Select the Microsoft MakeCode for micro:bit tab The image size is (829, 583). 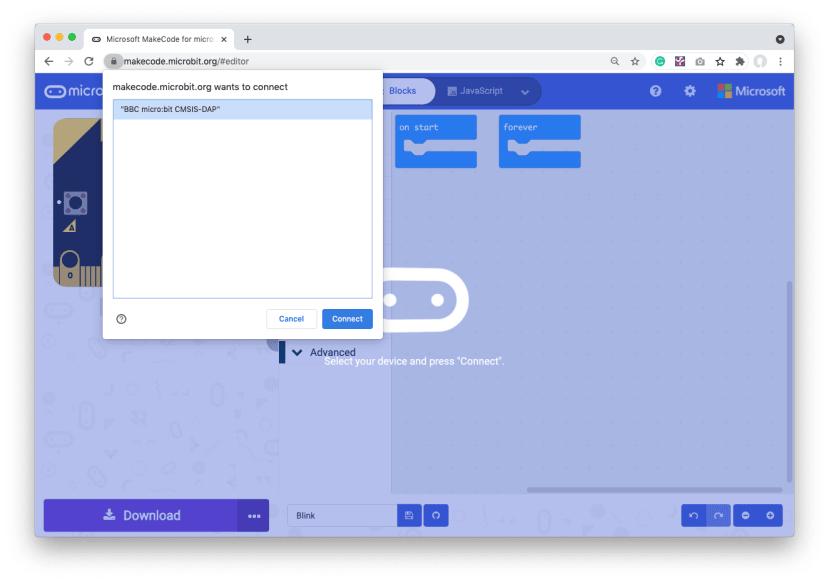pyautogui.click(x=159, y=39)
